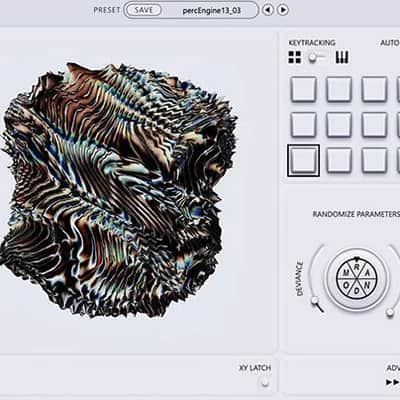Toggle the XY LATCH switch
This screenshot has width=400, height=400.
coord(265,383)
